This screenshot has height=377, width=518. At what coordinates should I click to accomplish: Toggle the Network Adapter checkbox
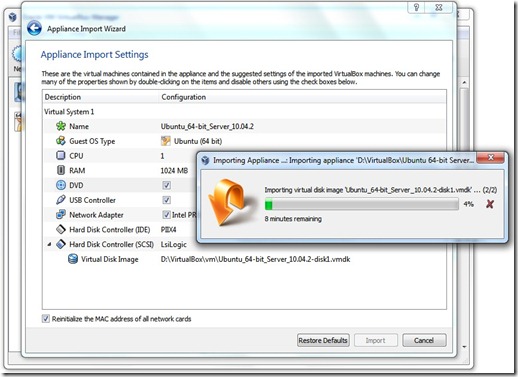pos(166,215)
